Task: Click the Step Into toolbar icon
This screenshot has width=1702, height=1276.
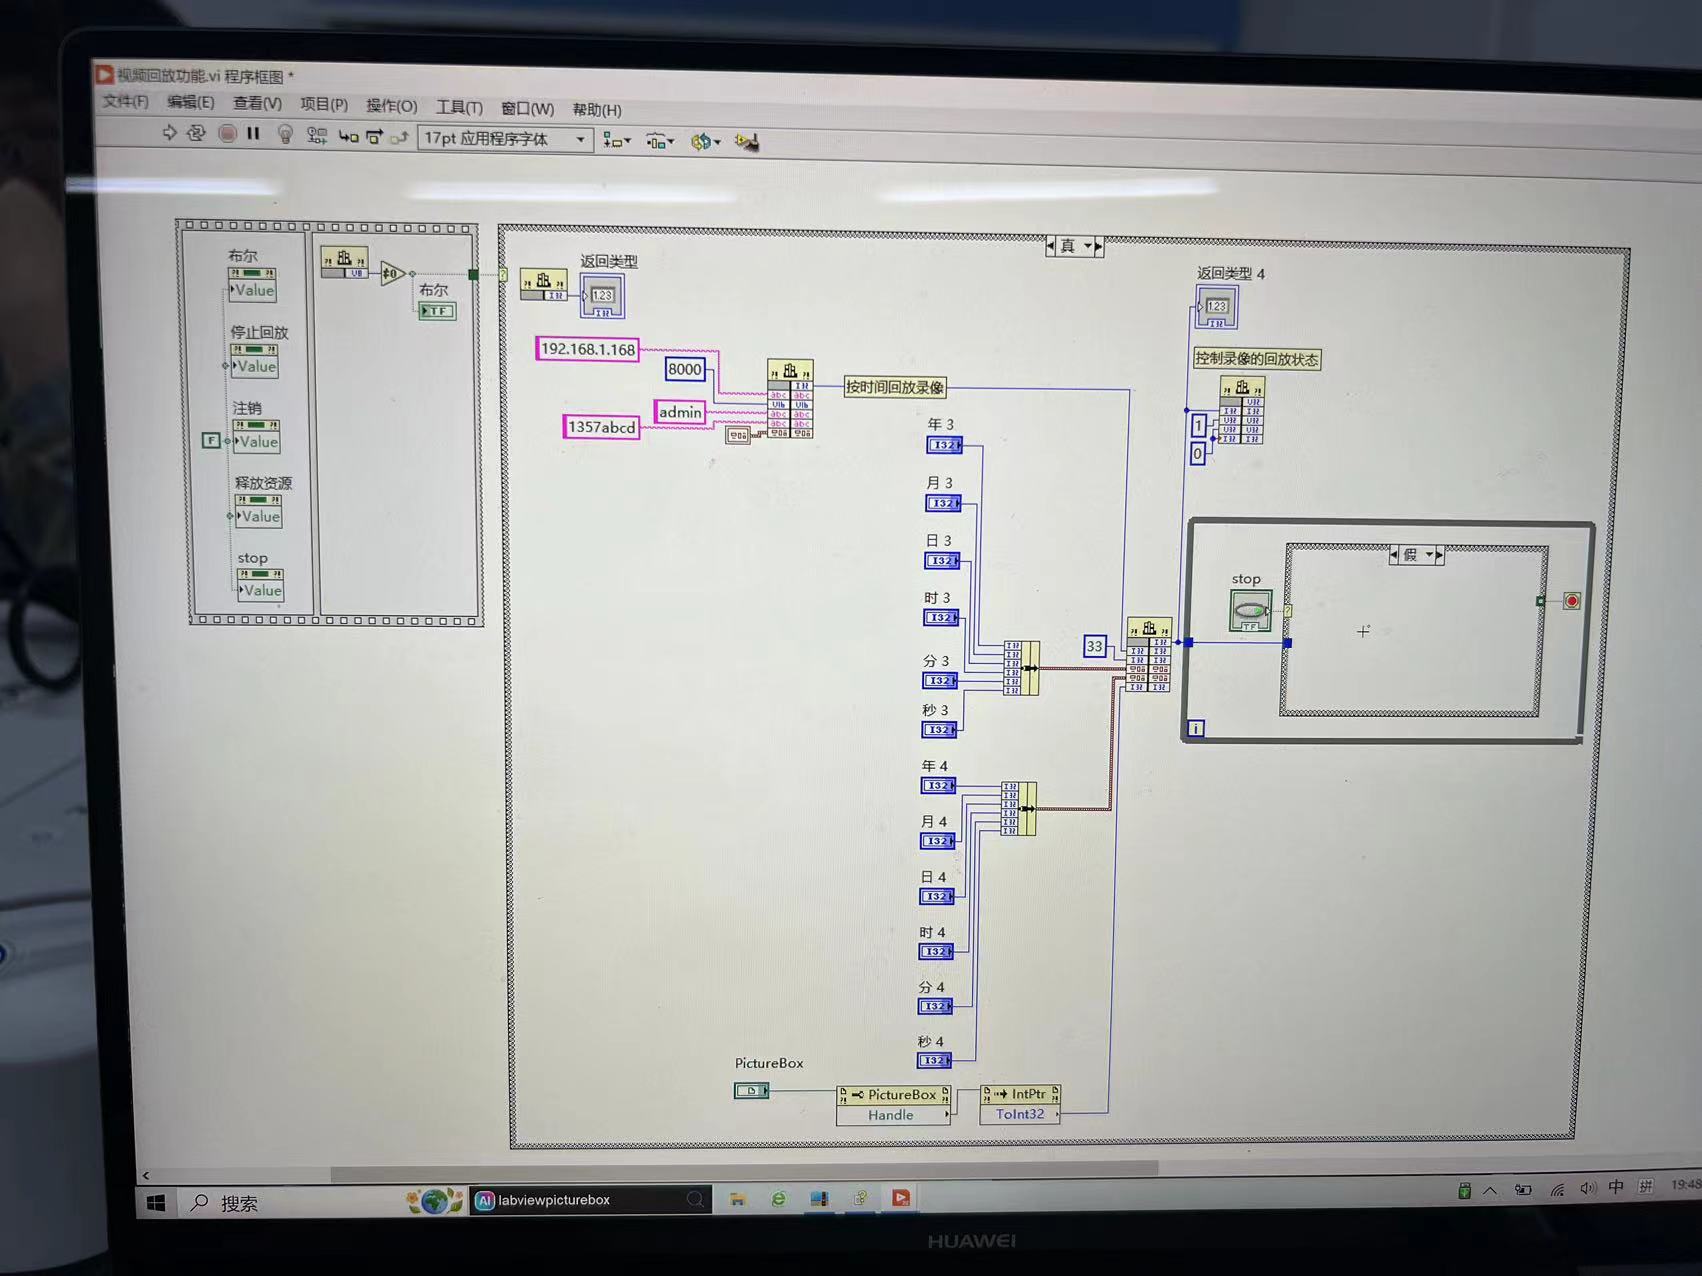Action: click(x=348, y=136)
